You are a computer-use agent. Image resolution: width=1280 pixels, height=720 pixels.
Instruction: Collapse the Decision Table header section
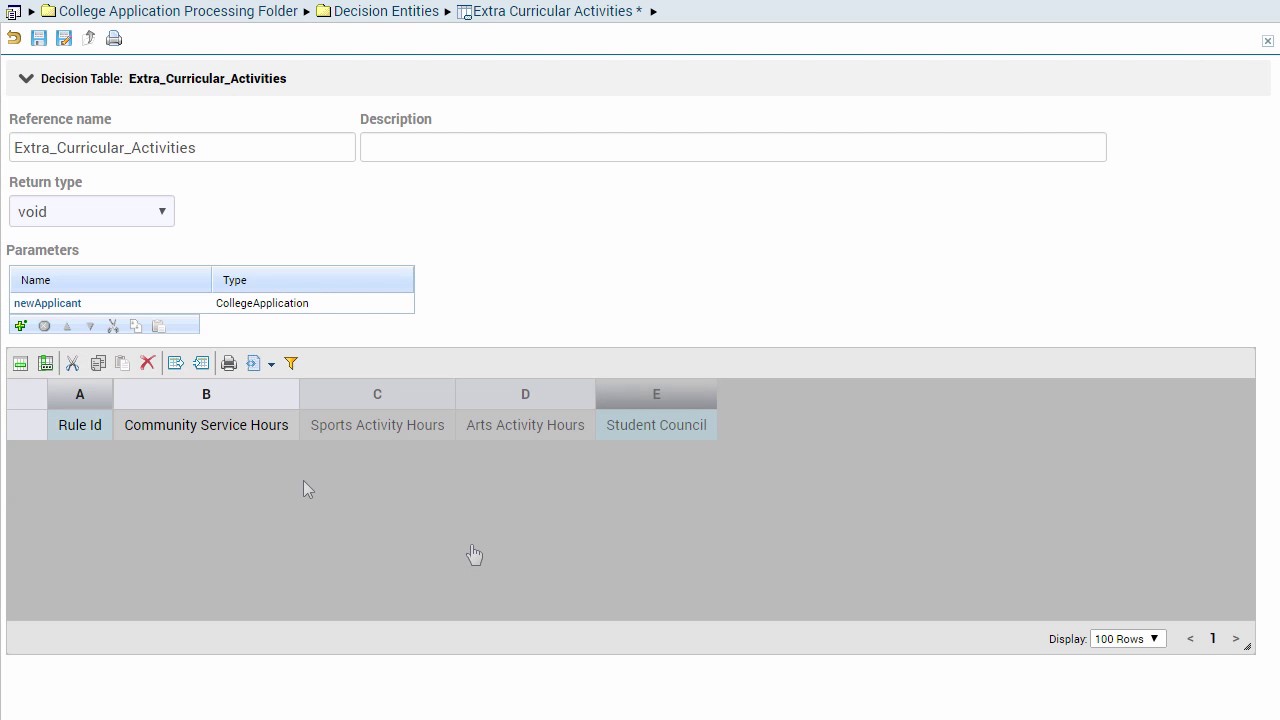click(x=26, y=78)
